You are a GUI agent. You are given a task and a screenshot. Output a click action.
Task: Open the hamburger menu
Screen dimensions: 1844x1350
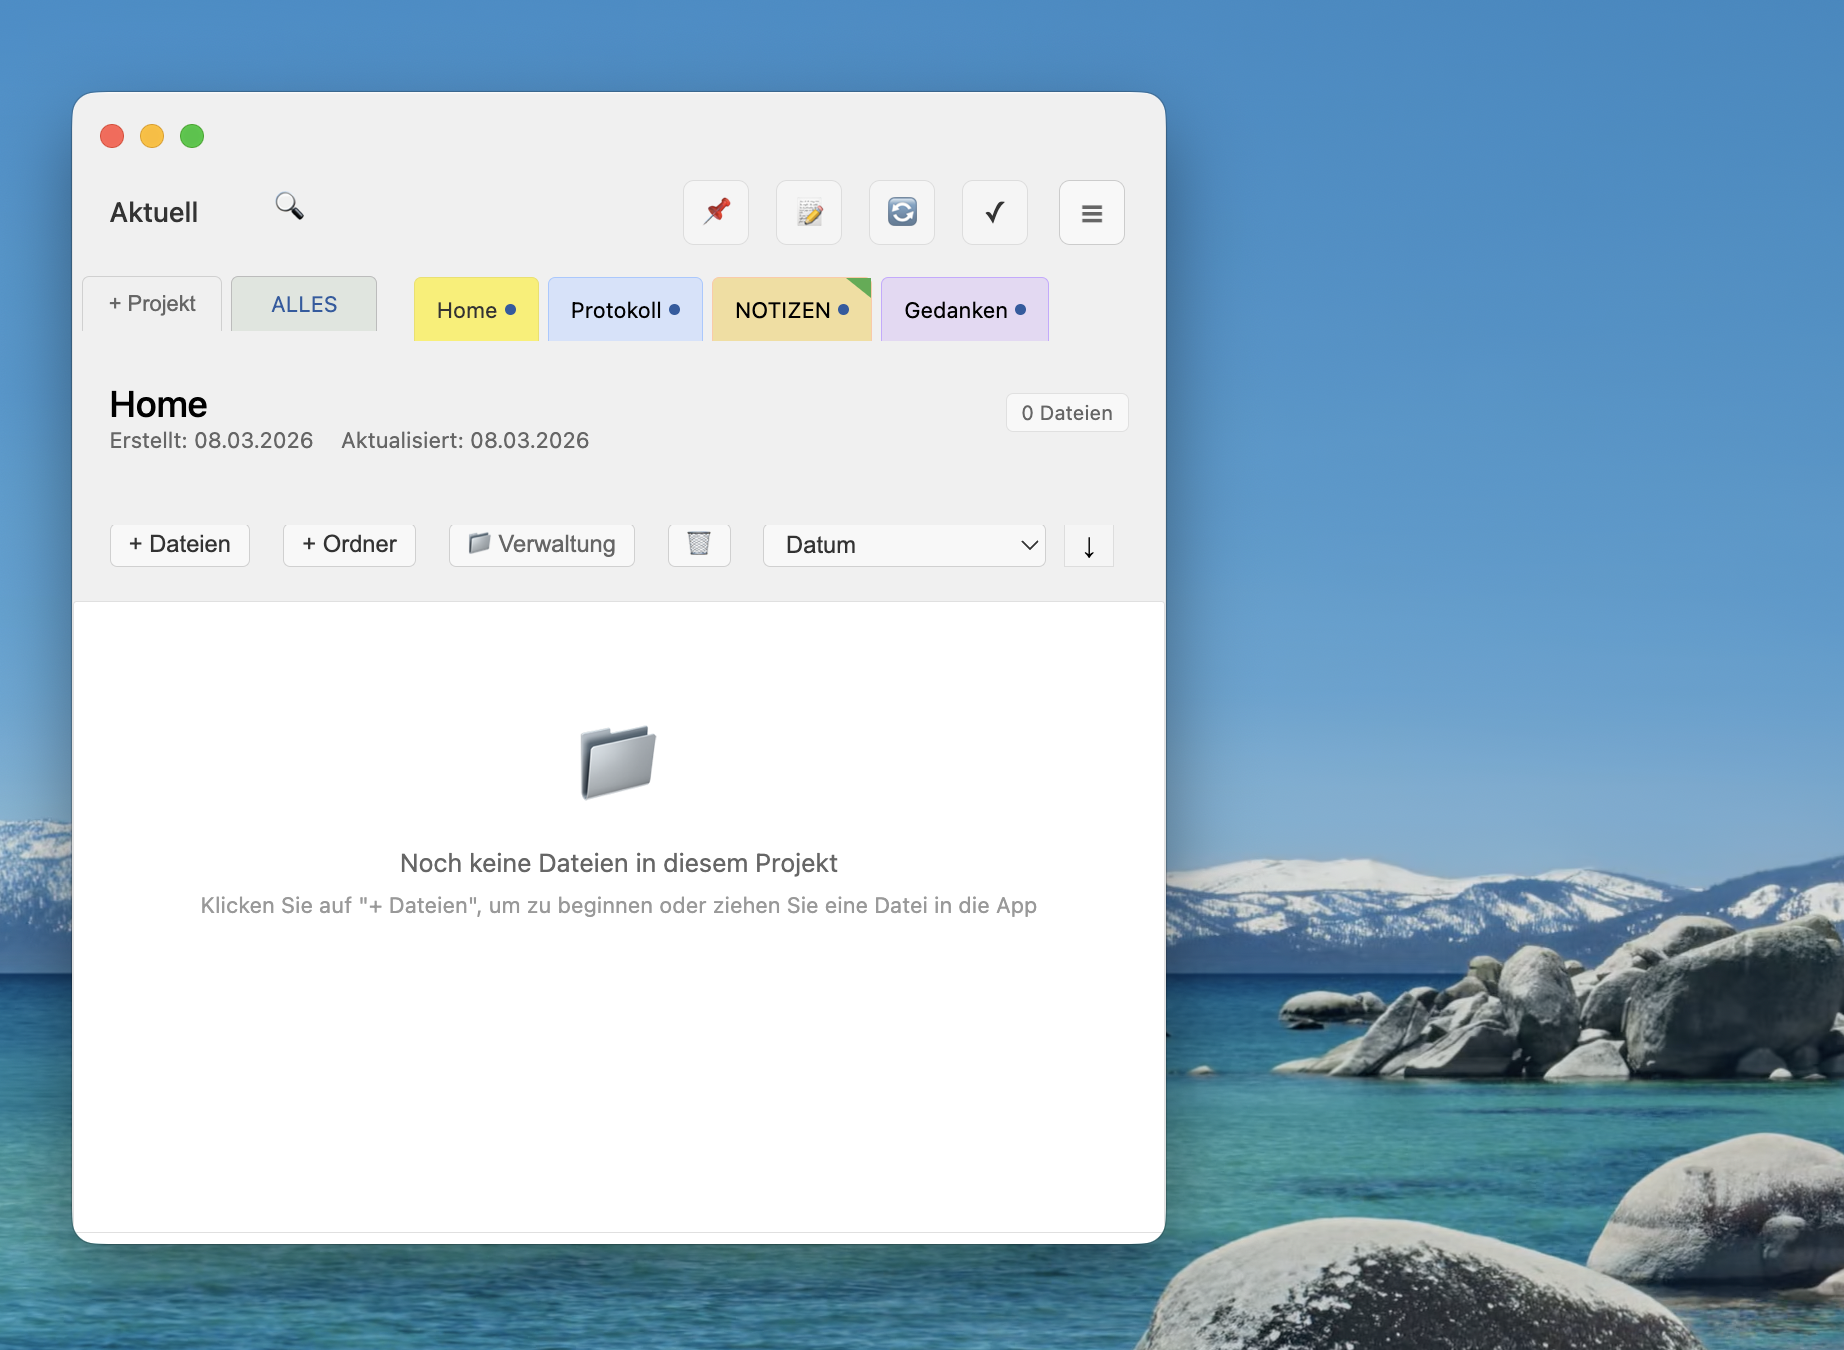coord(1092,213)
